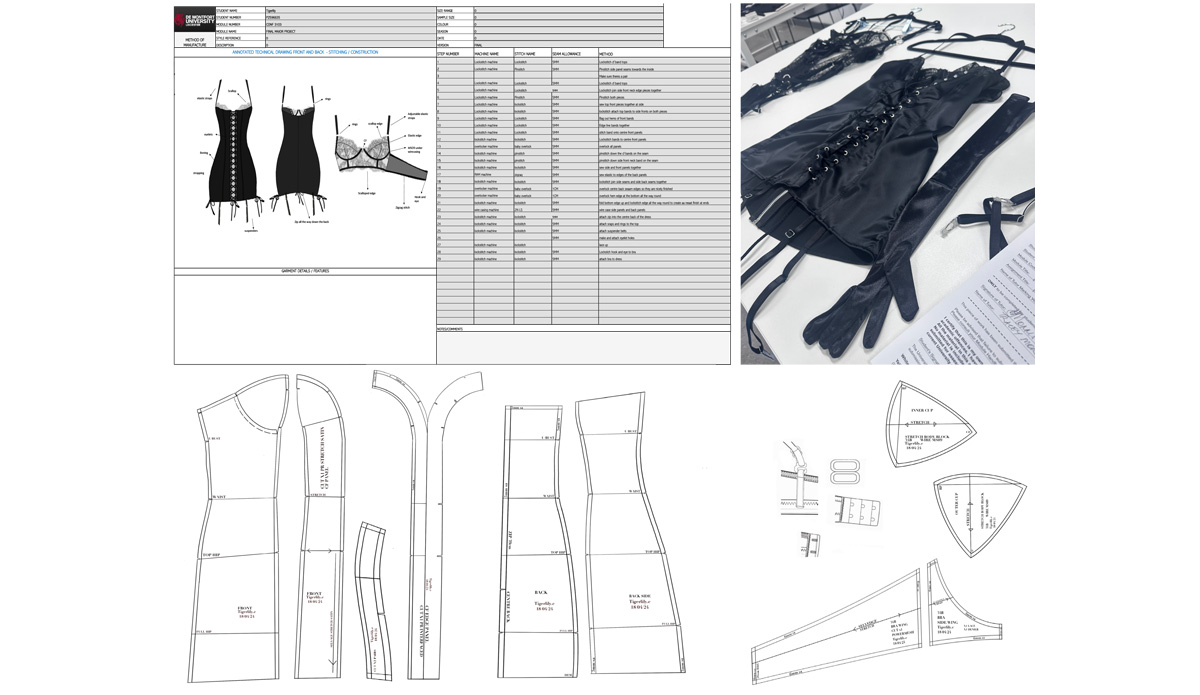Click the Garment Details / Features heading
Image resolution: width=1200 pixels, height=695 pixels.
pyautogui.click(x=305, y=271)
